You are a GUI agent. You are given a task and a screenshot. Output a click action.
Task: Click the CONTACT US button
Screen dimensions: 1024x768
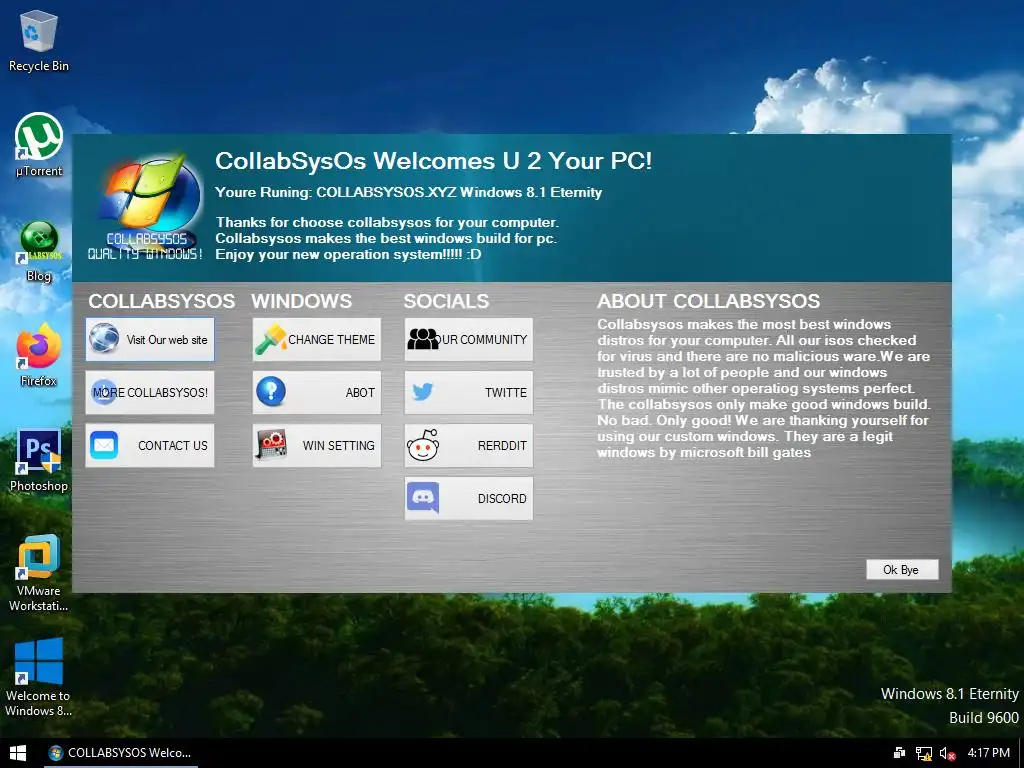pyautogui.click(x=150, y=445)
